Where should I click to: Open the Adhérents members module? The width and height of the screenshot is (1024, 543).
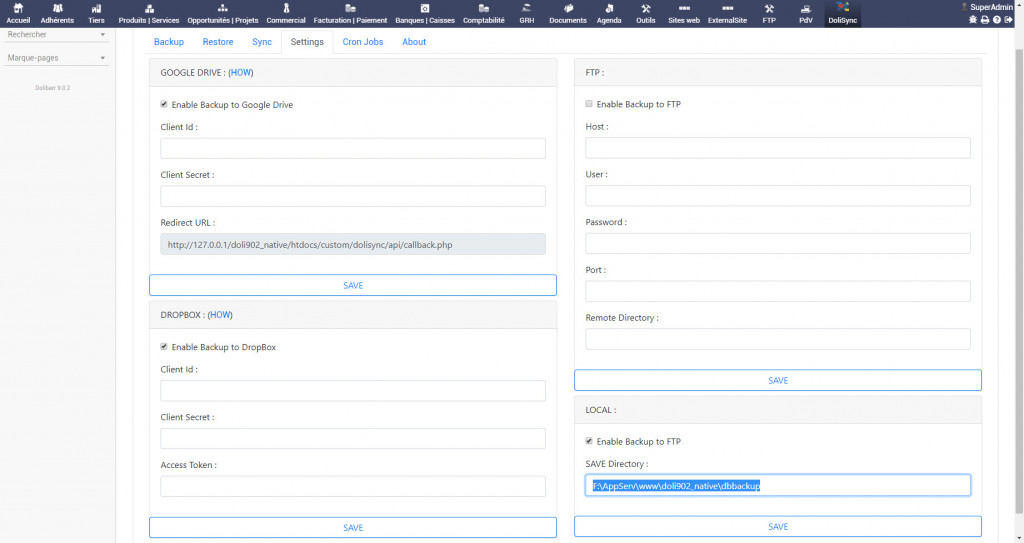[57, 13]
